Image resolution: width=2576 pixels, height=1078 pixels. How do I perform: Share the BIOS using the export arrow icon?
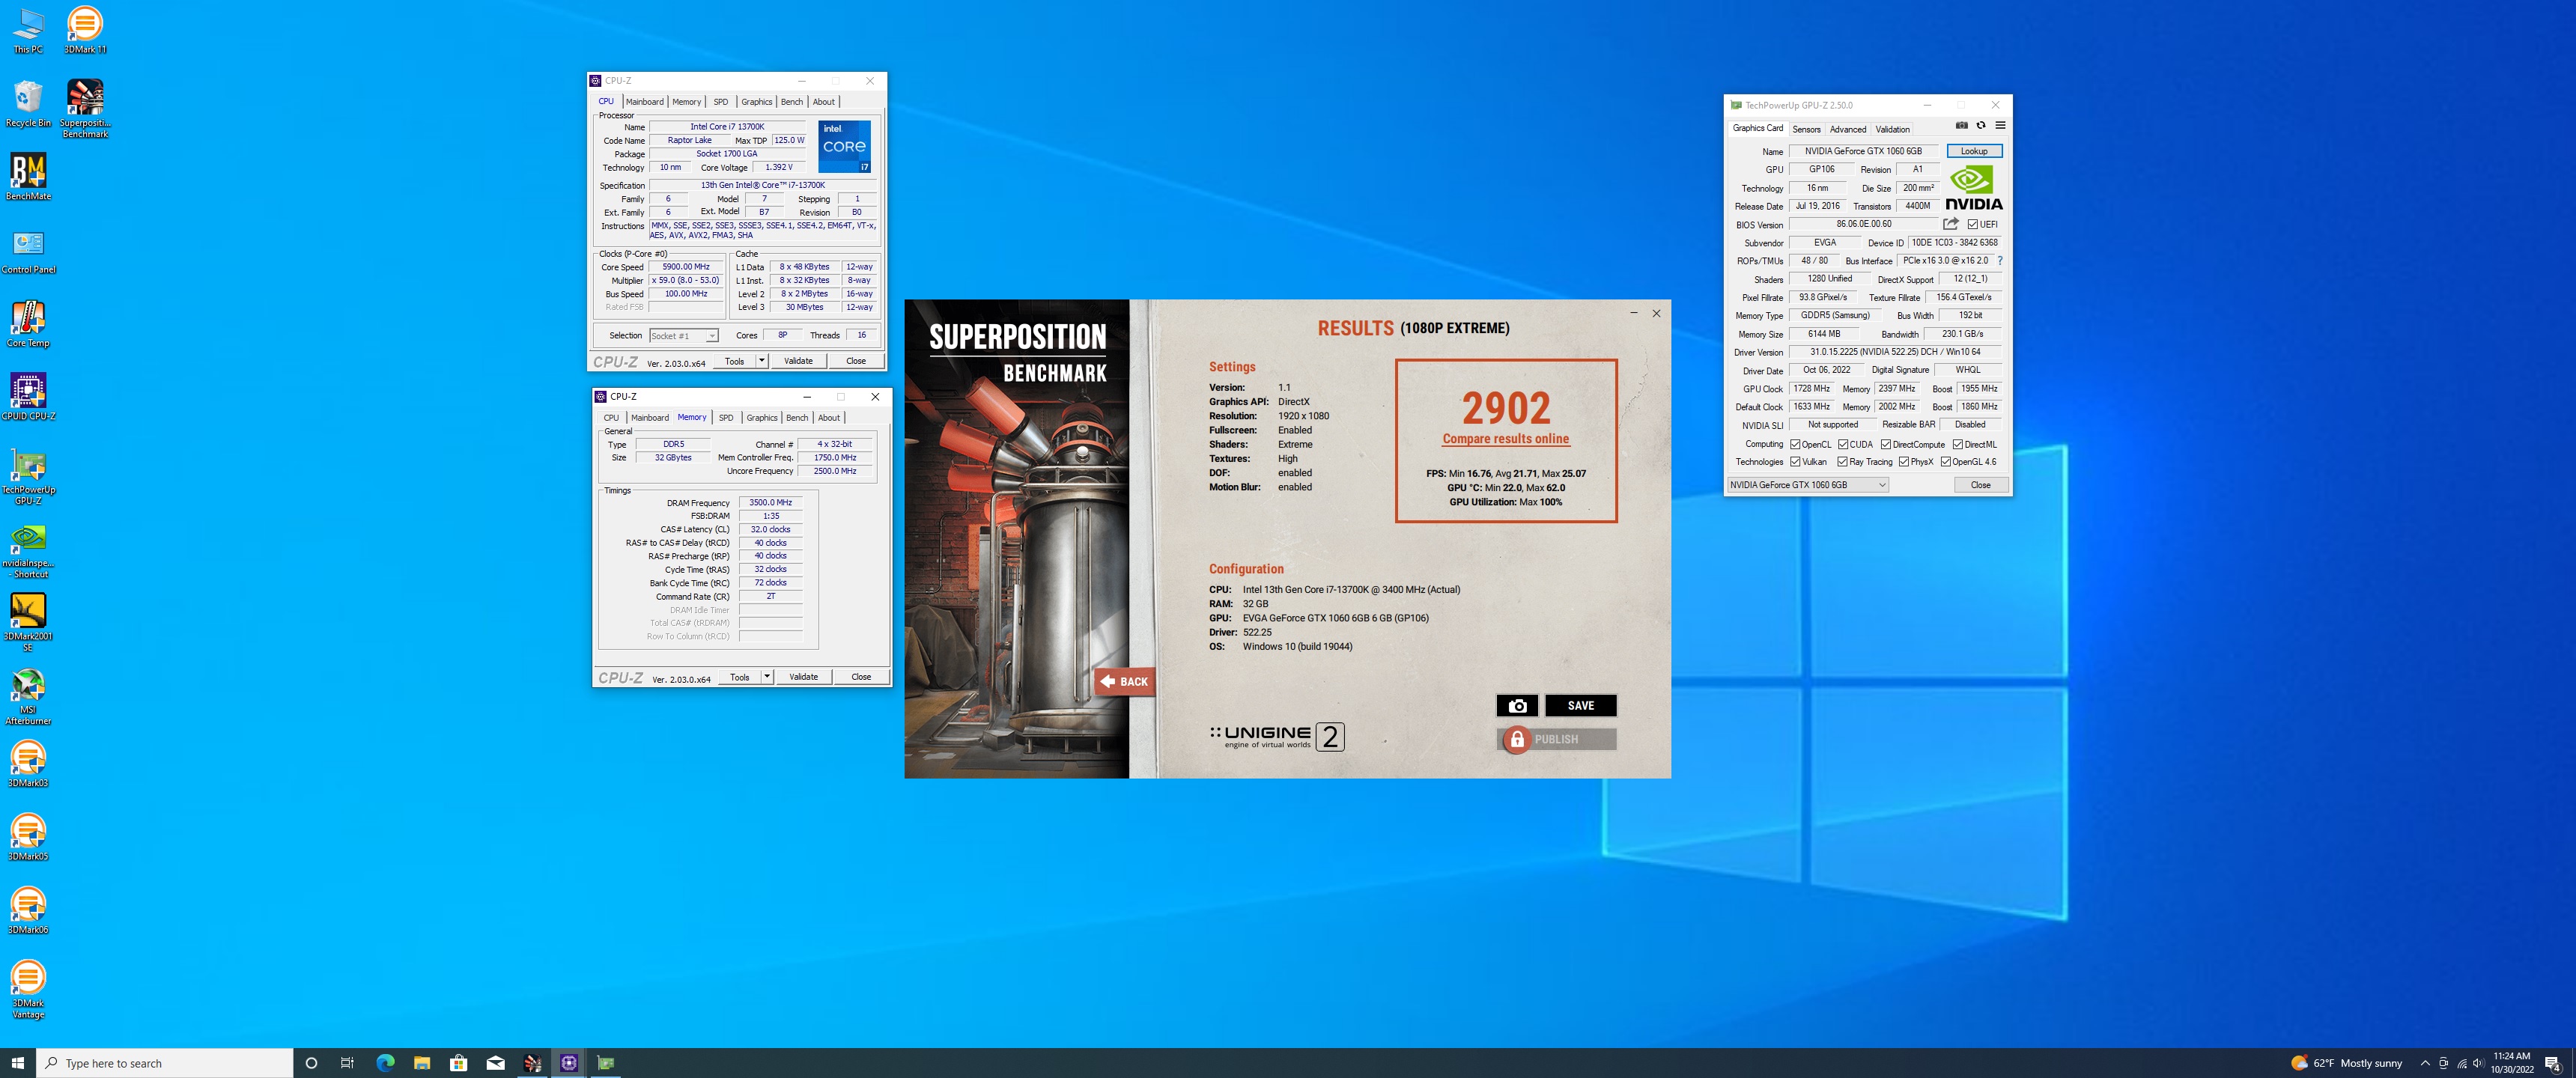tap(1951, 224)
